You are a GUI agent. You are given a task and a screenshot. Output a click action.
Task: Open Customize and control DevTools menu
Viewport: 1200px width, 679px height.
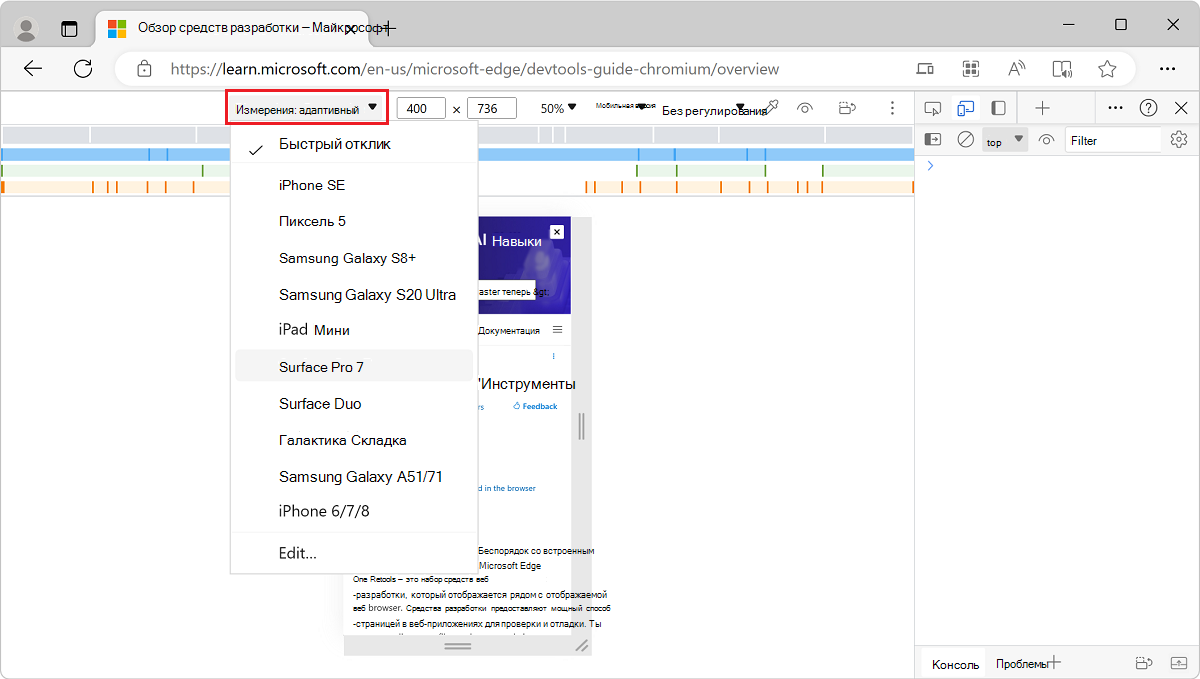[1116, 108]
